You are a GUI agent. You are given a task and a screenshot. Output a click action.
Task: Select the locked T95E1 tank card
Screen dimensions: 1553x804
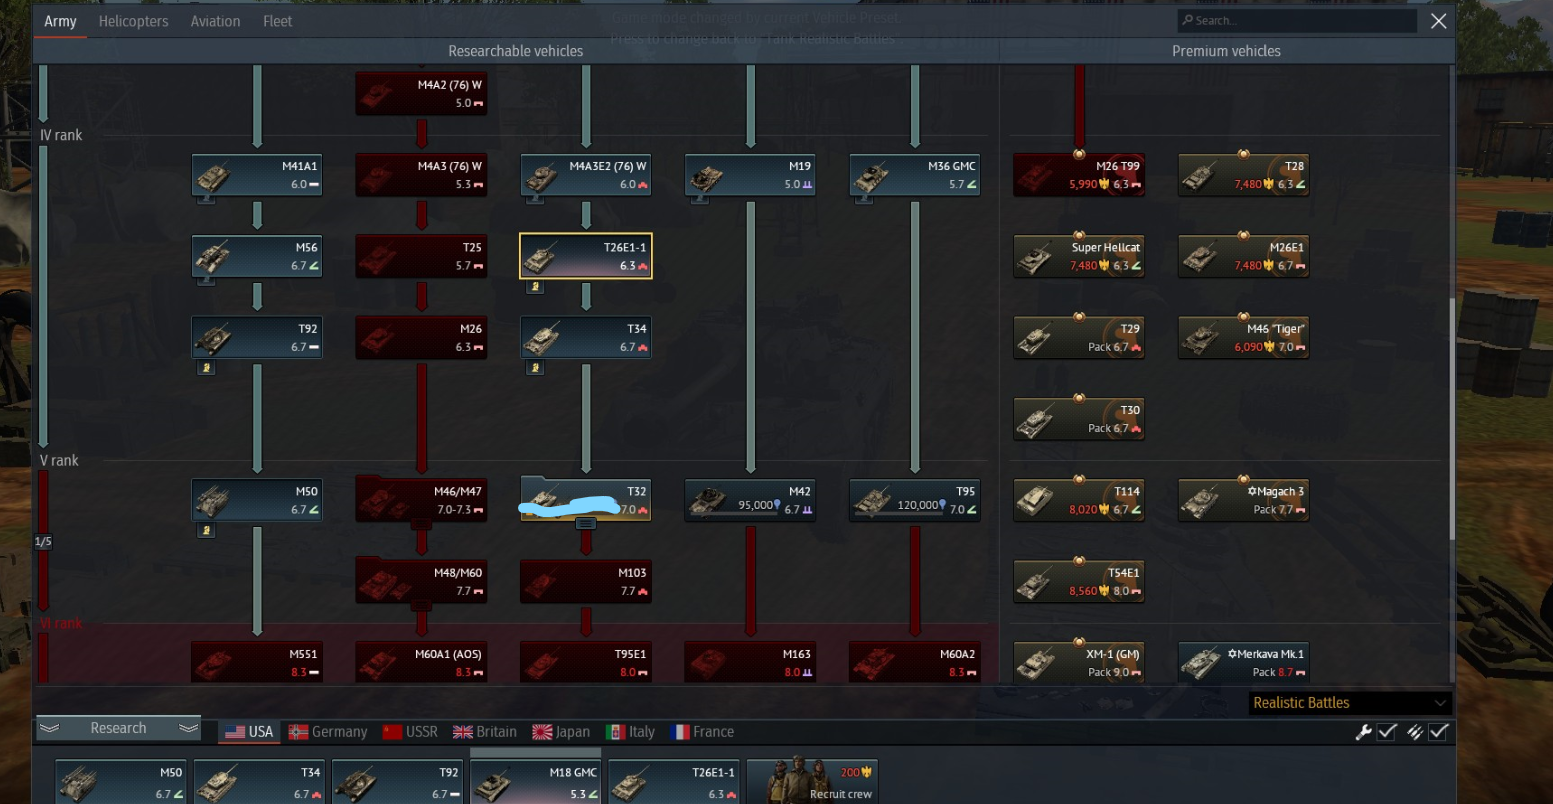[x=586, y=662]
